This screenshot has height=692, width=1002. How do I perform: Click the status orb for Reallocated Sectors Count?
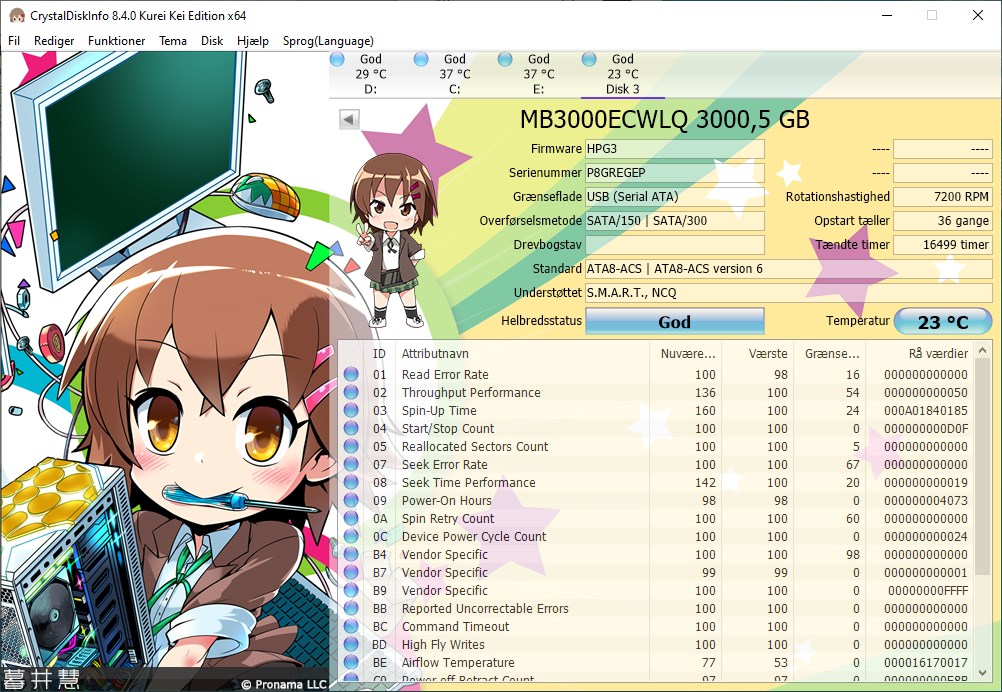pos(351,446)
